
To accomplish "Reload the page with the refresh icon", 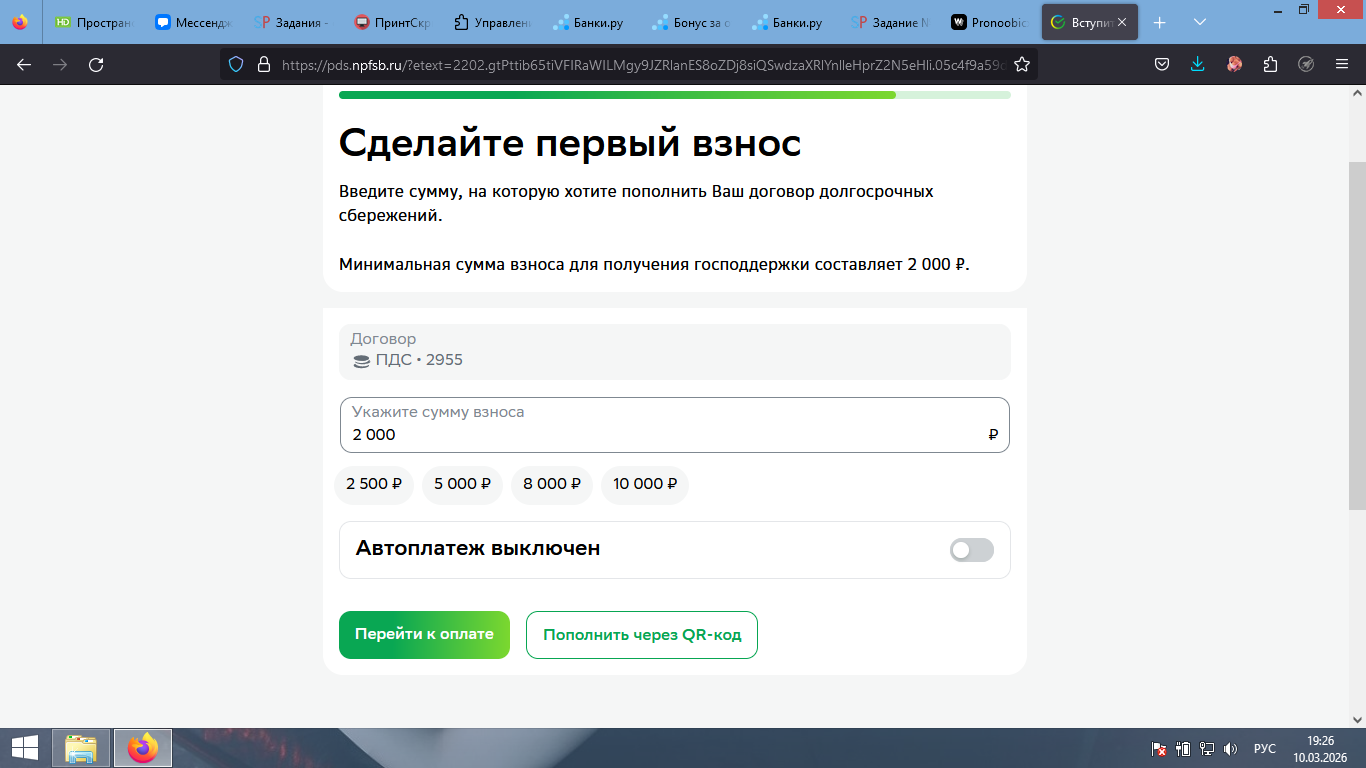I will click(96, 65).
